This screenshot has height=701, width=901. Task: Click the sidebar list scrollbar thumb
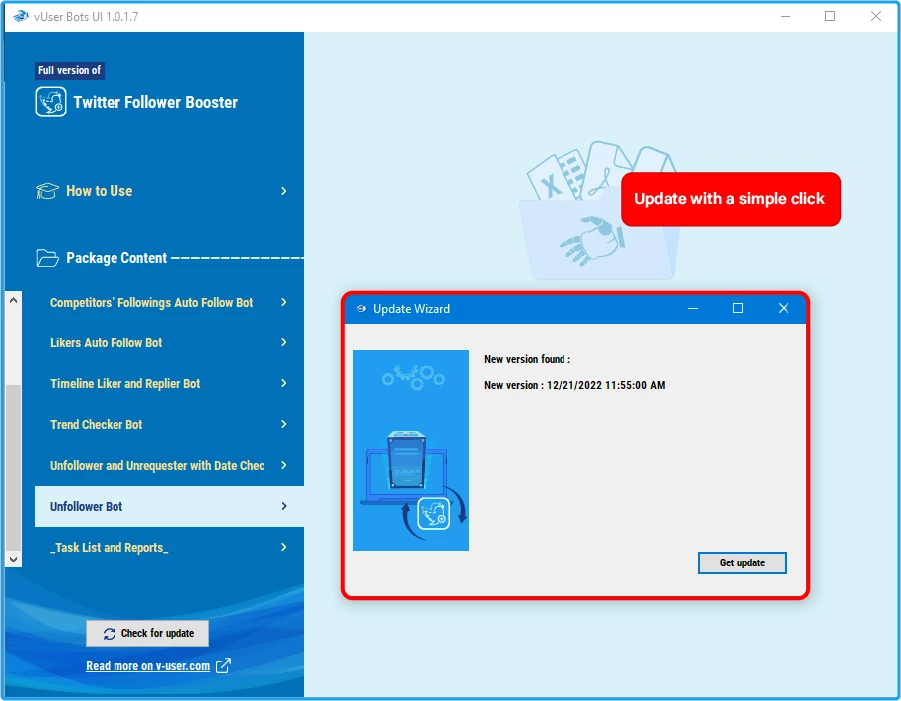point(13,467)
